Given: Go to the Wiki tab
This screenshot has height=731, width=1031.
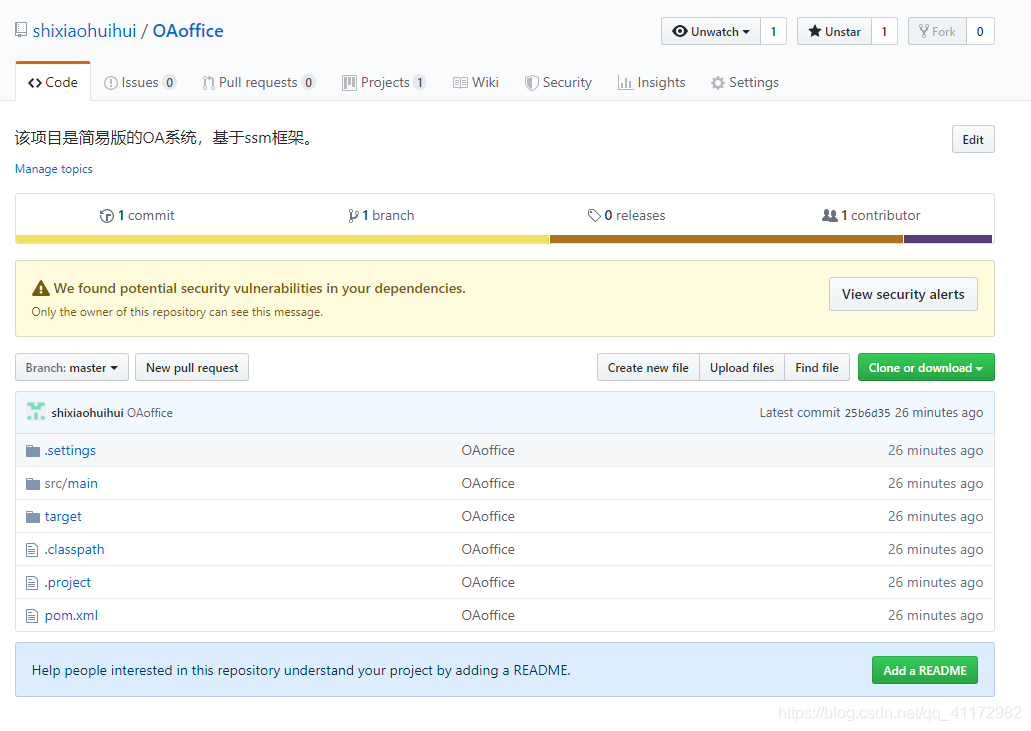Looking at the screenshot, I should [x=476, y=82].
